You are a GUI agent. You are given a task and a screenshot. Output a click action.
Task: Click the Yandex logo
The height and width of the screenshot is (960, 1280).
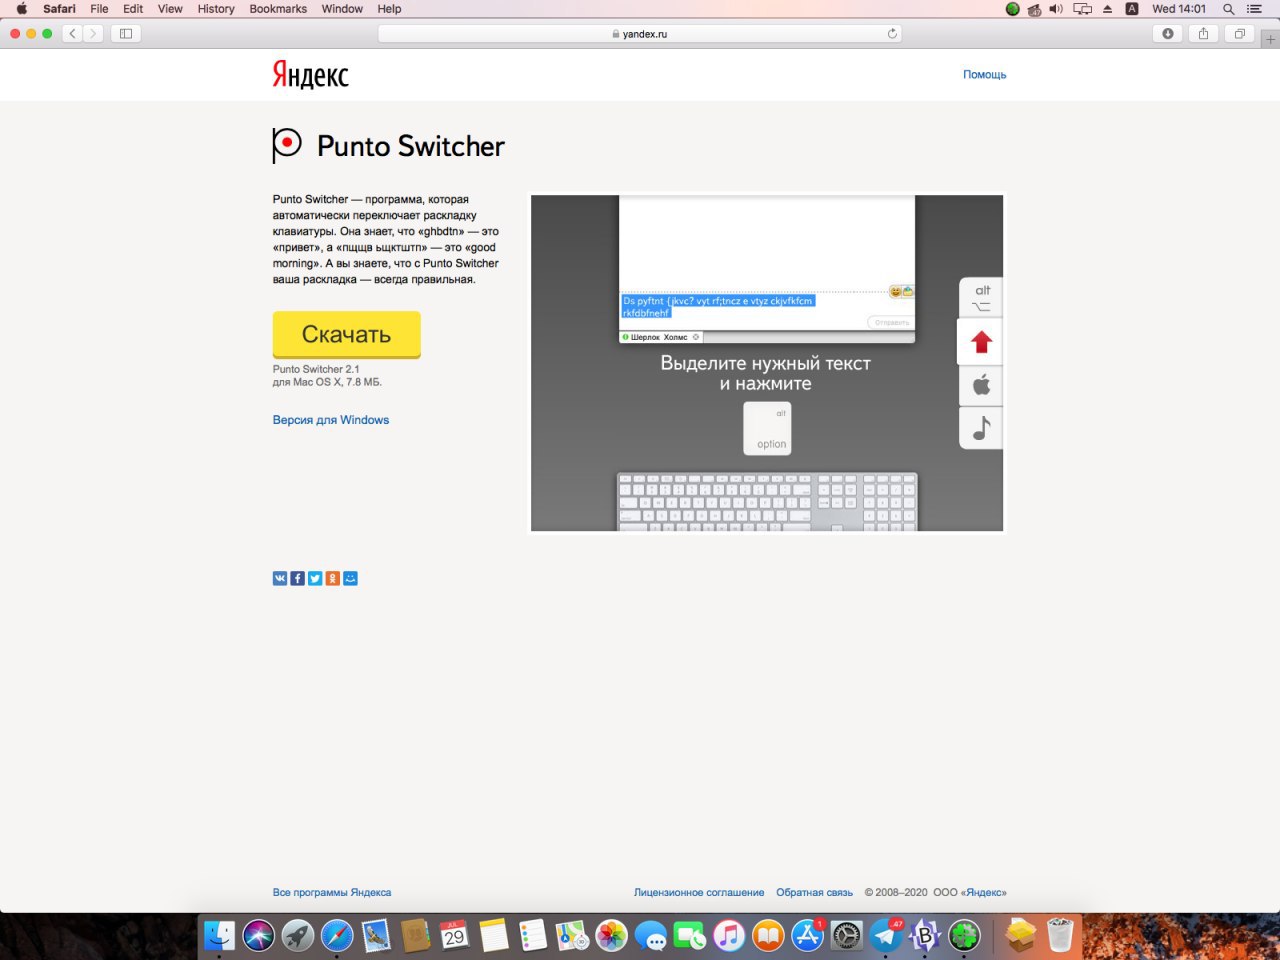[x=311, y=74]
